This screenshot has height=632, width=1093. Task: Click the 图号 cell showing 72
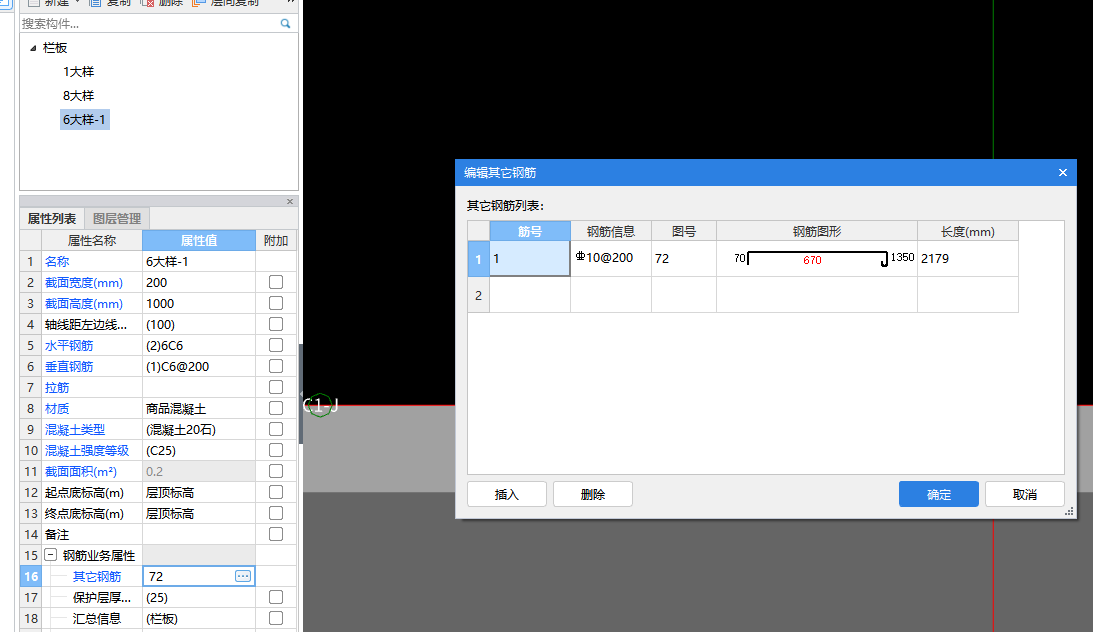pyautogui.click(x=684, y=259)
